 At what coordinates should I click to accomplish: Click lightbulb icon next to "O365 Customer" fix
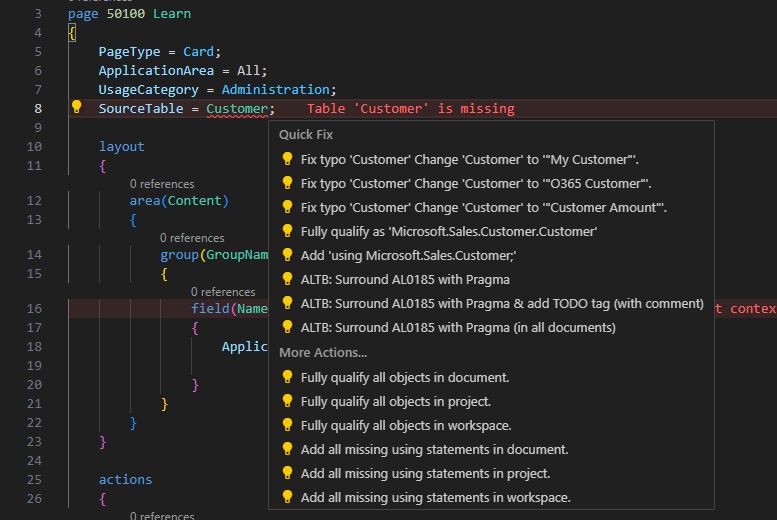coord(287,182)
